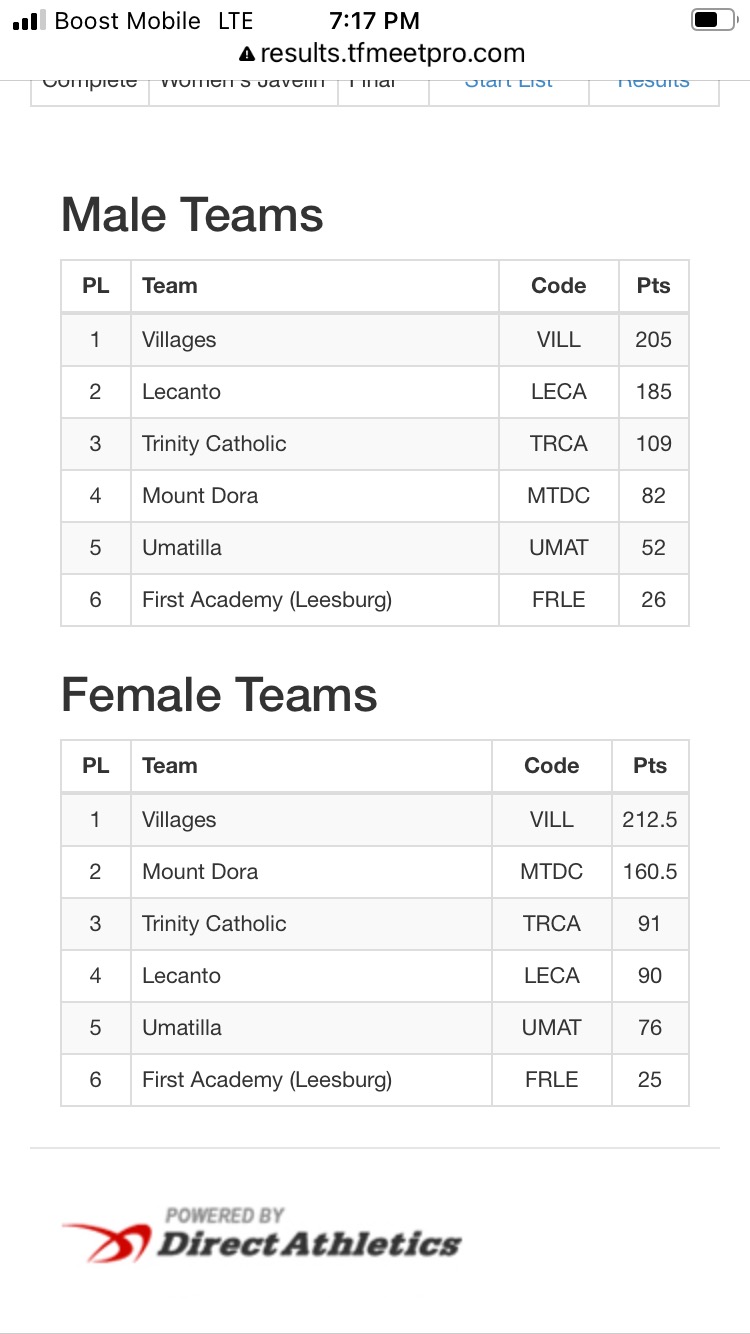Tap the security warning icon in address bar
Viewport: 750px width, 1334px height.
point(245,52)
